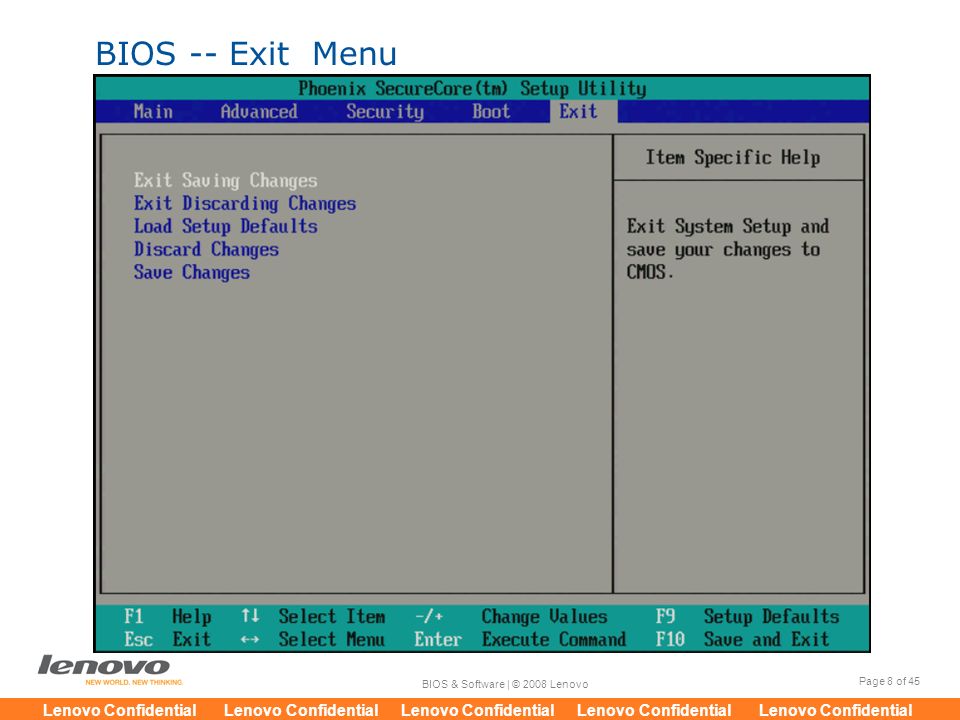Select the Exit tab
Image resolution: width=960 pixels, height=720 pixels.
(579, 111)
